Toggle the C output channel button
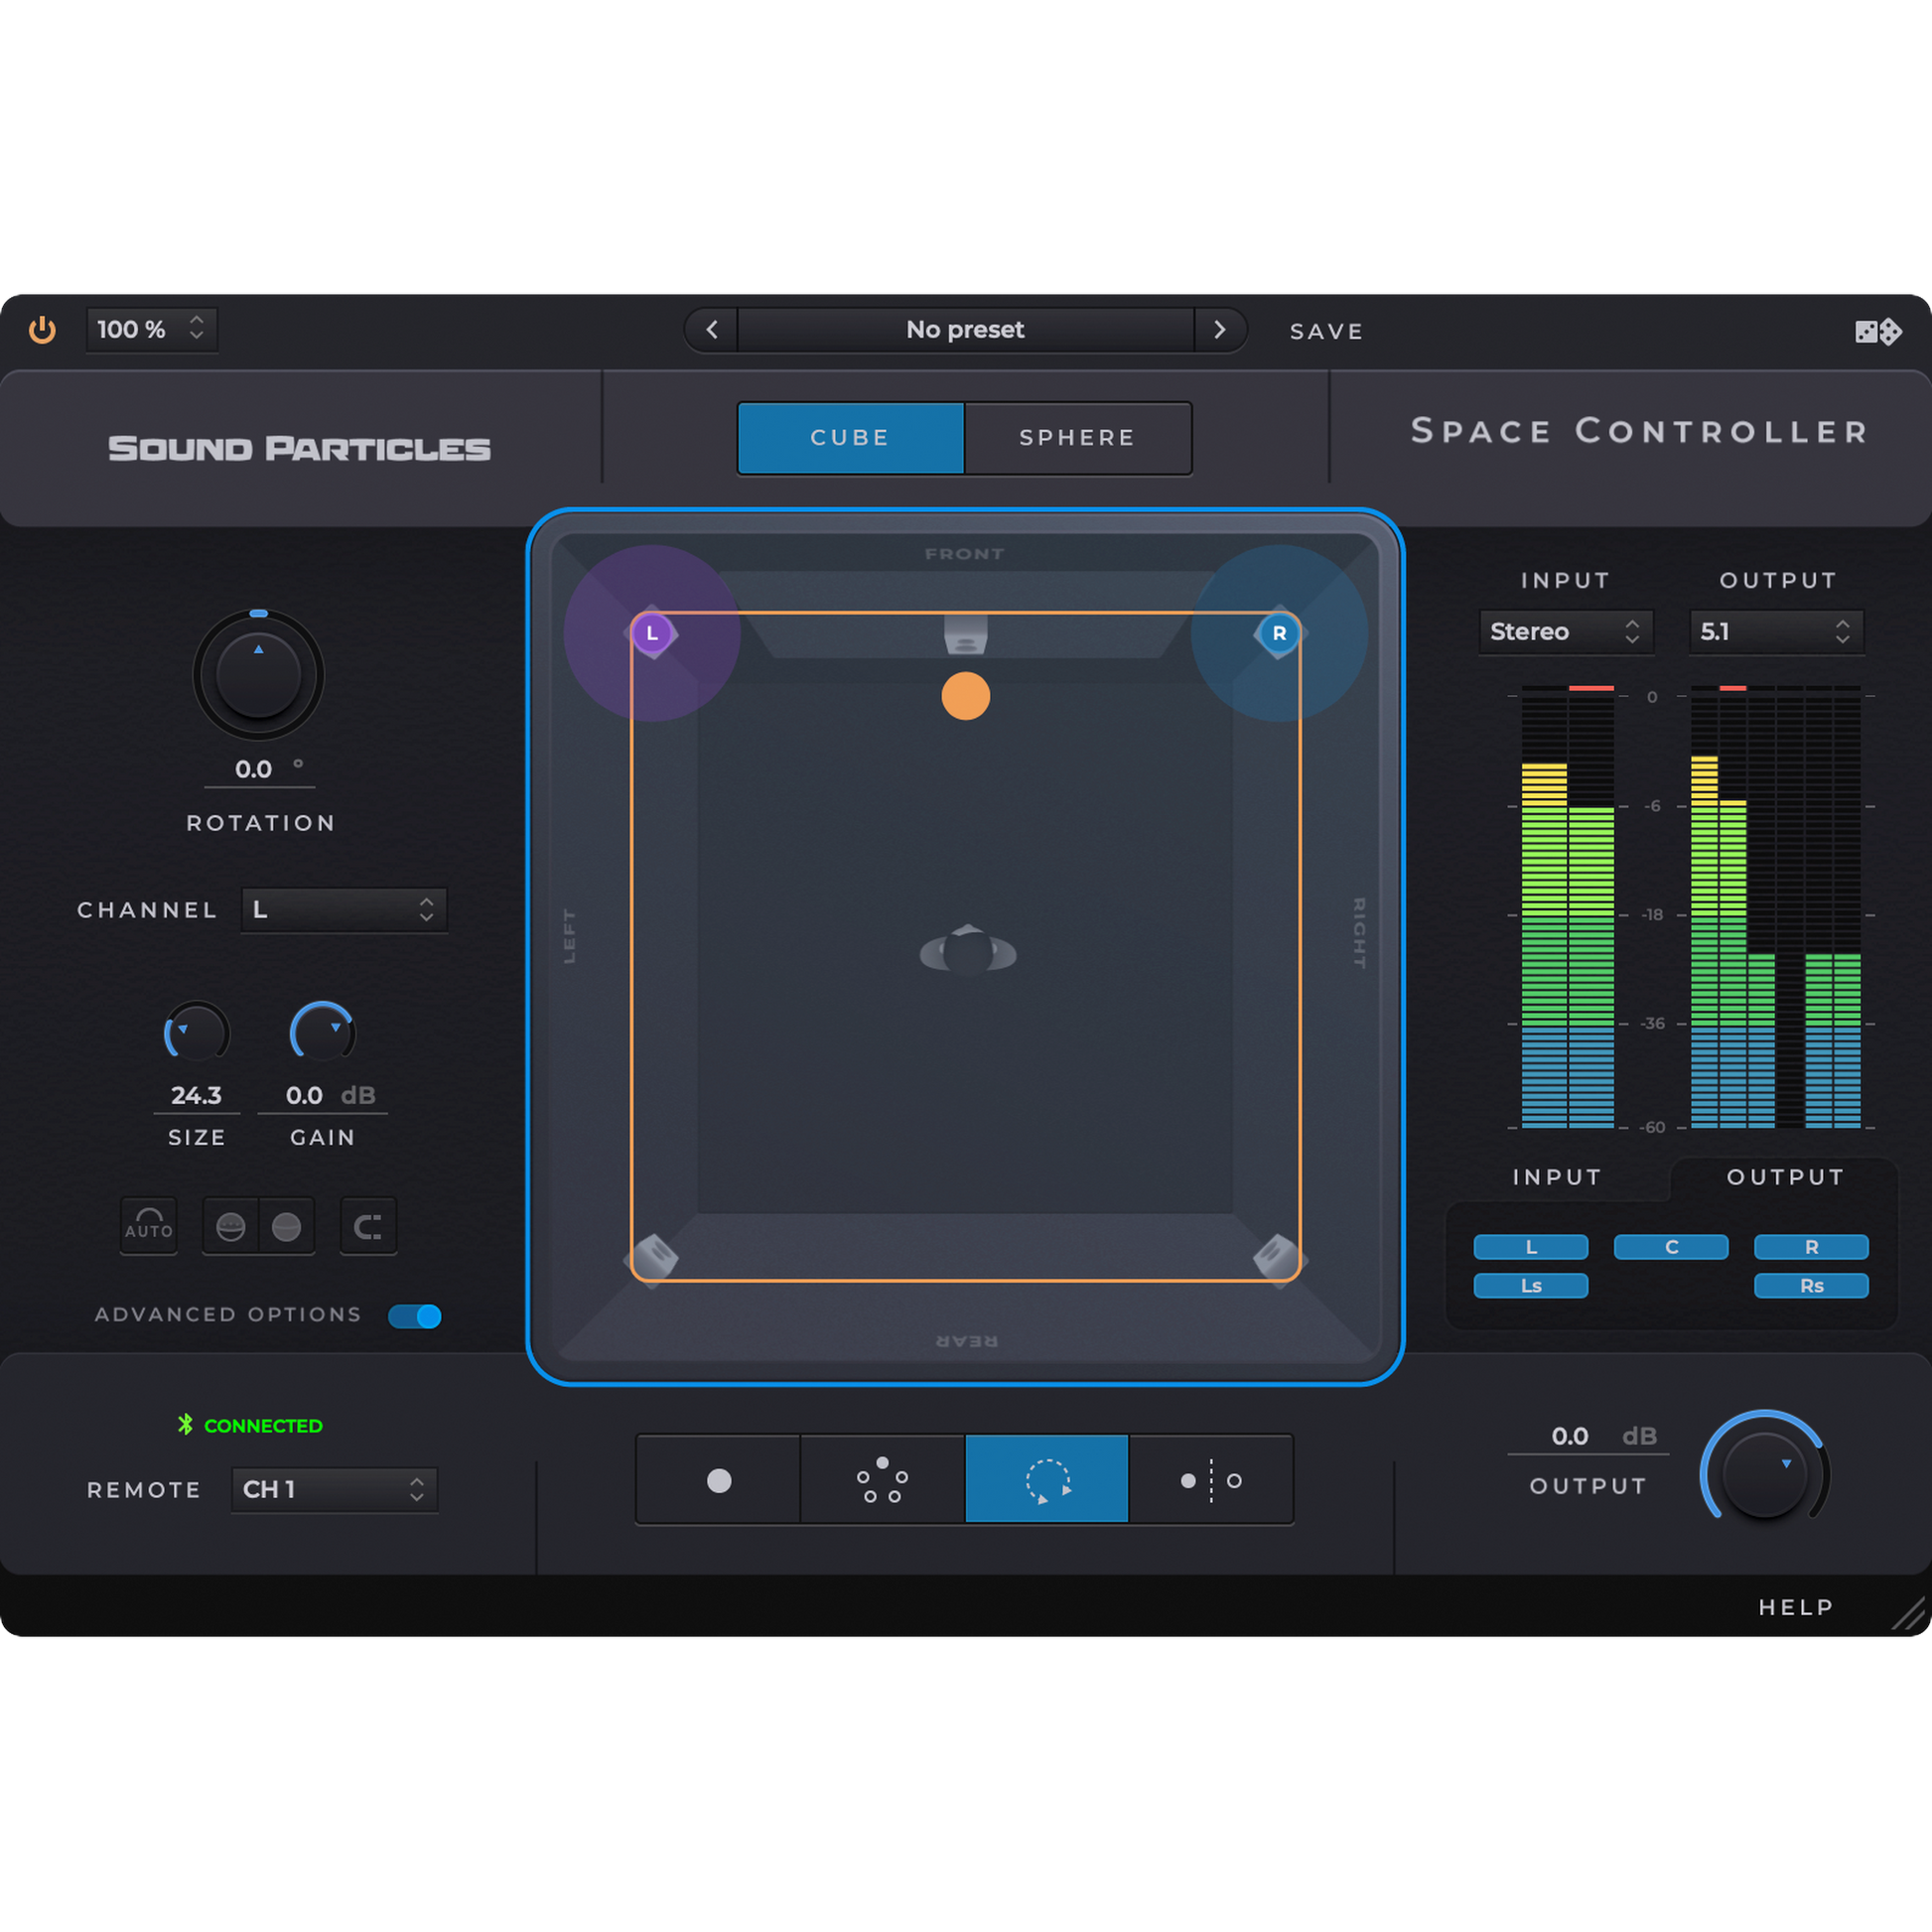Screen dimensions: 1932x1932 tap(1671, 1247)
